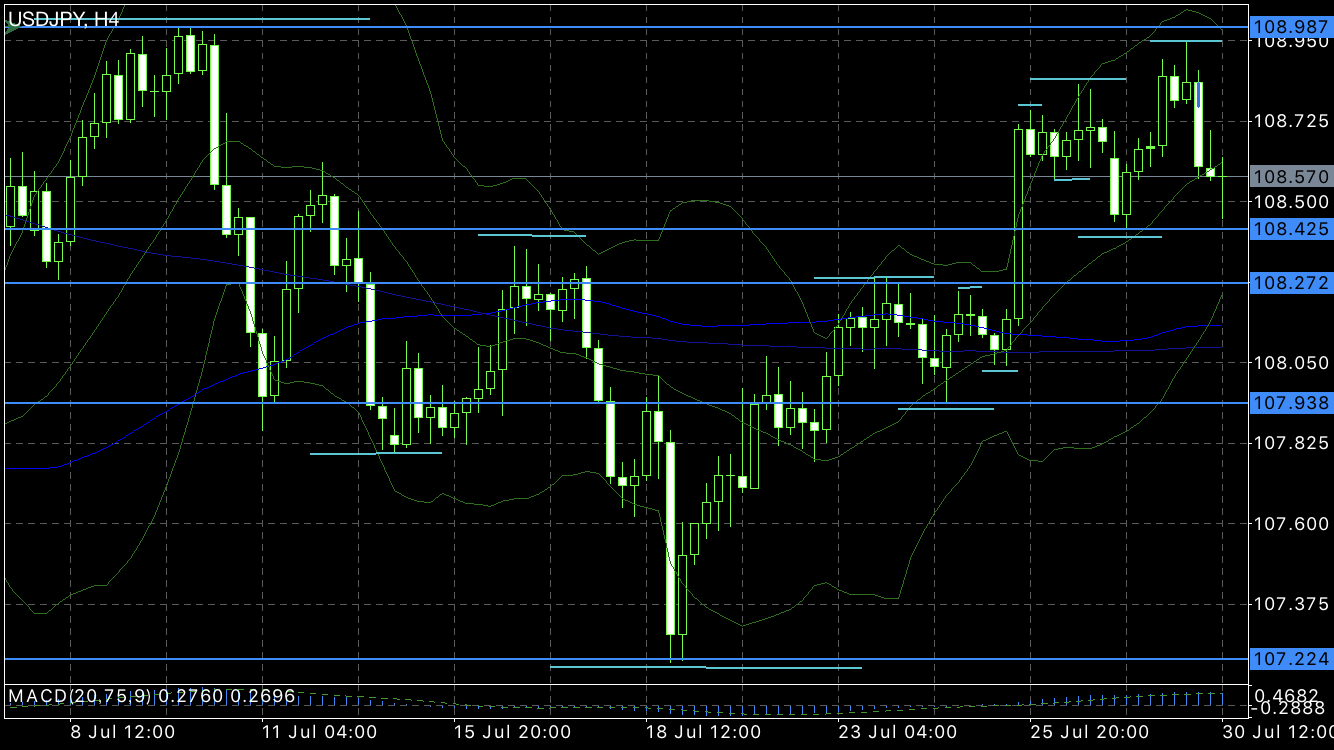Screen dimensions: 1334x750
Task: Click the 11 Jul 04:00 time label
Action: 318,732
